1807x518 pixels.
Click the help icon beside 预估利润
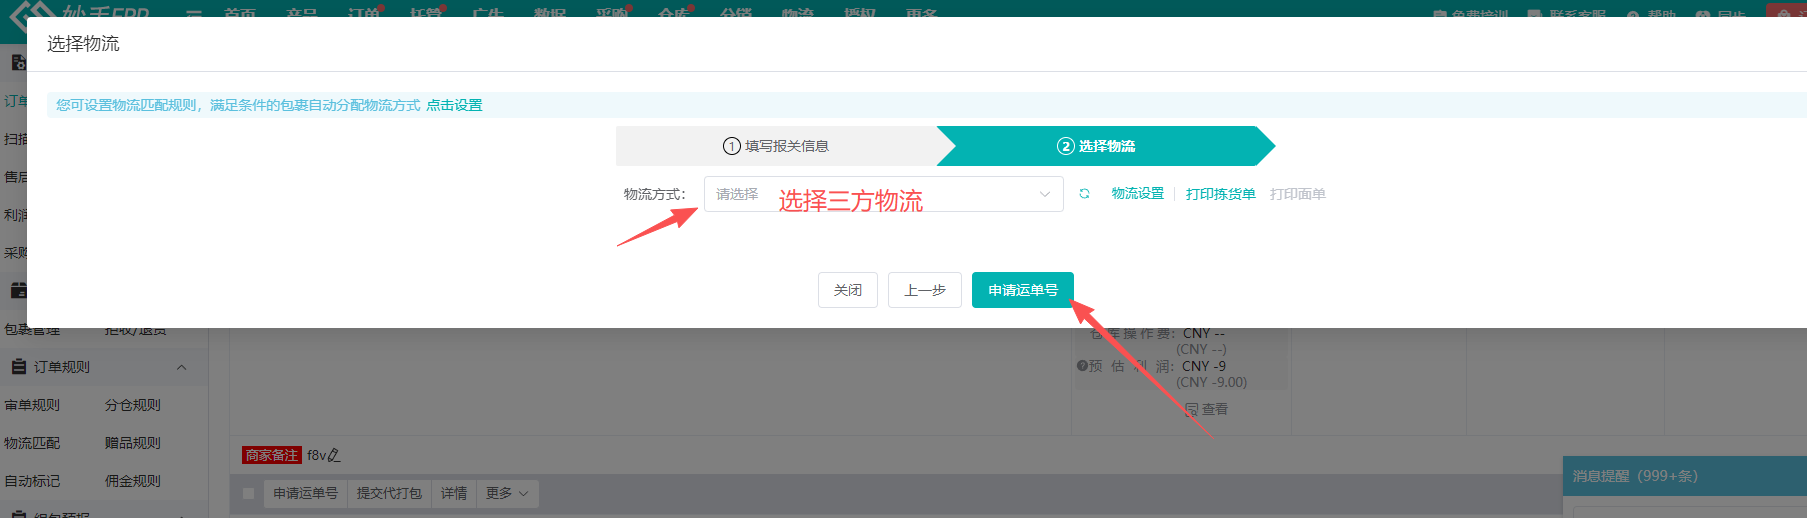[1082, 366]
